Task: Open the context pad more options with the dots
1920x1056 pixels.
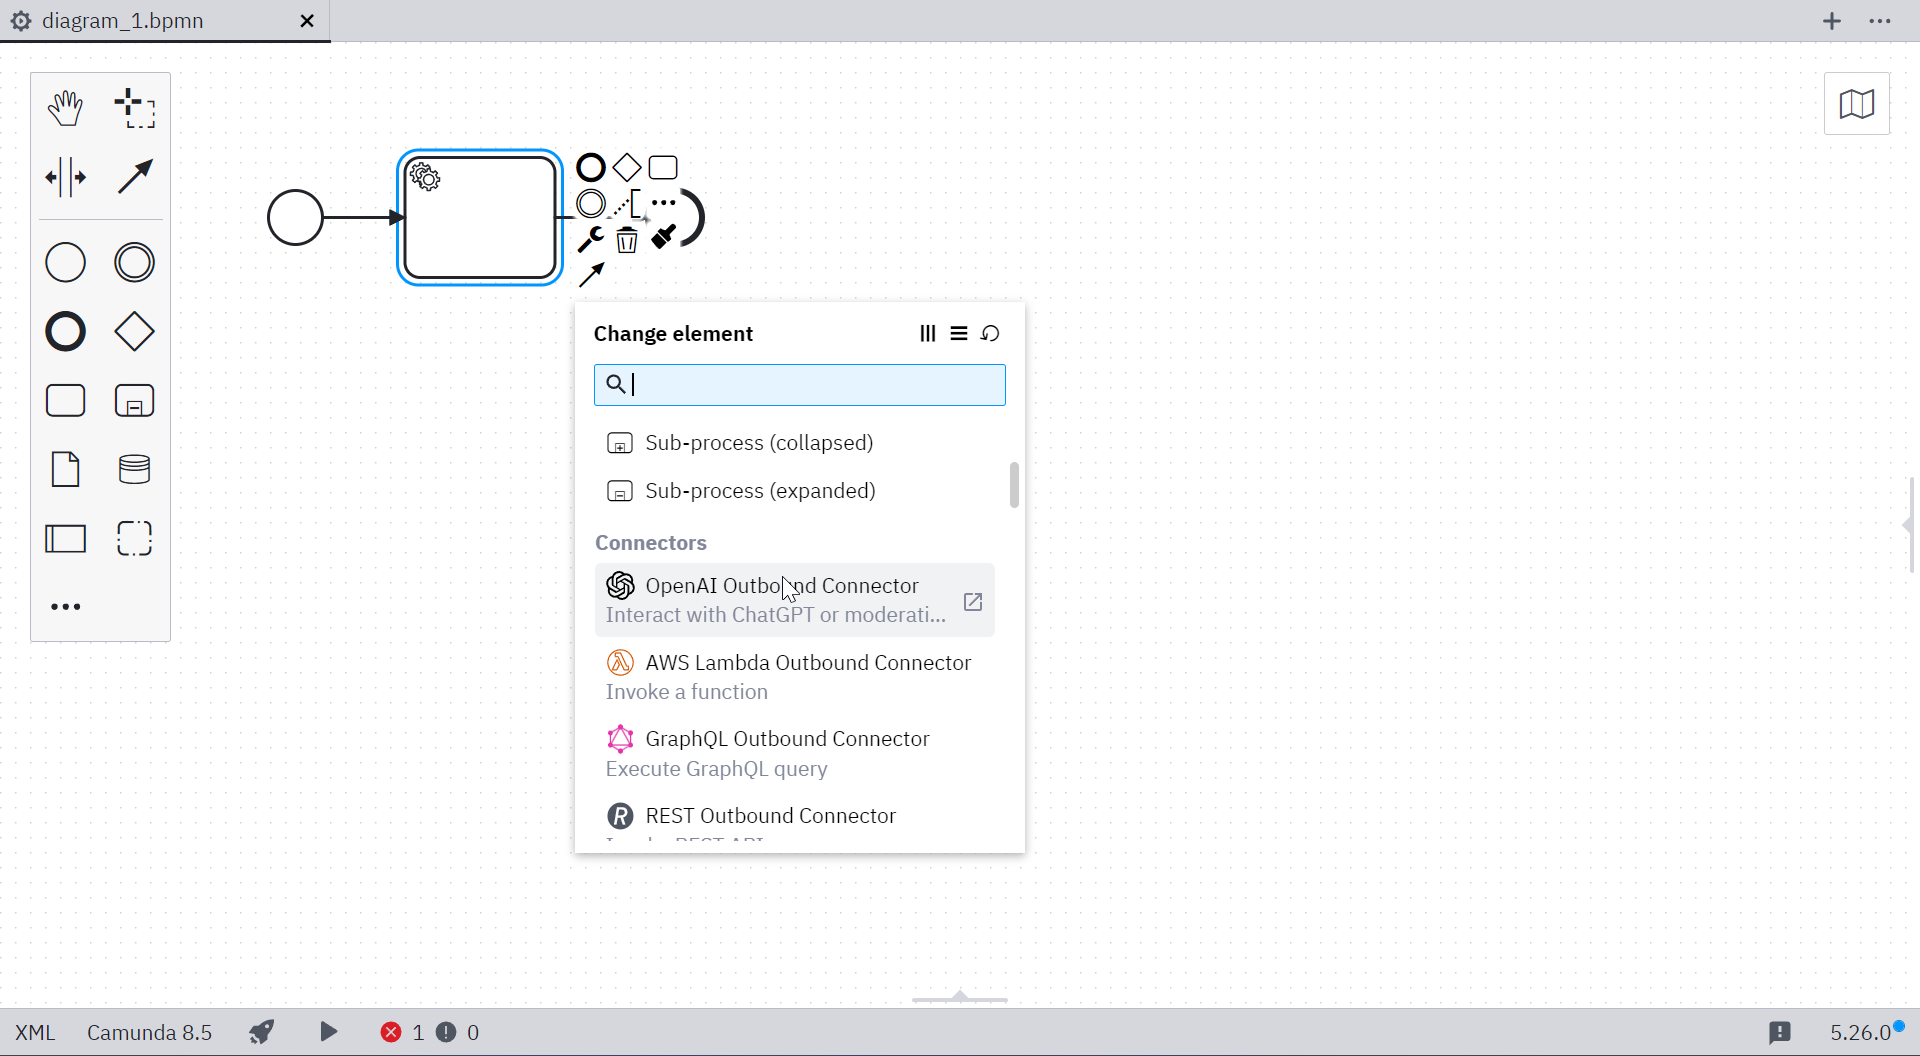Action: (664, 202)
